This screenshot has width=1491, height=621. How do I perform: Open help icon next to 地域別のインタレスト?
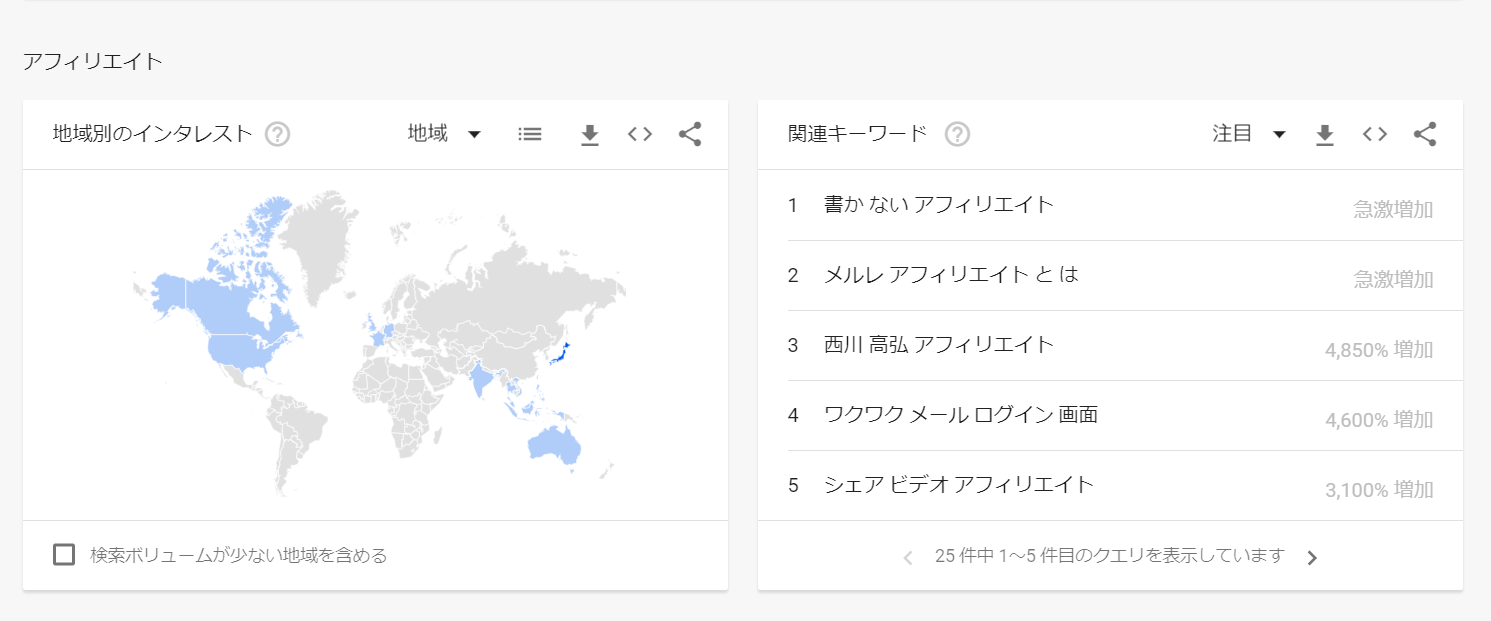click(x=278, y=134)
